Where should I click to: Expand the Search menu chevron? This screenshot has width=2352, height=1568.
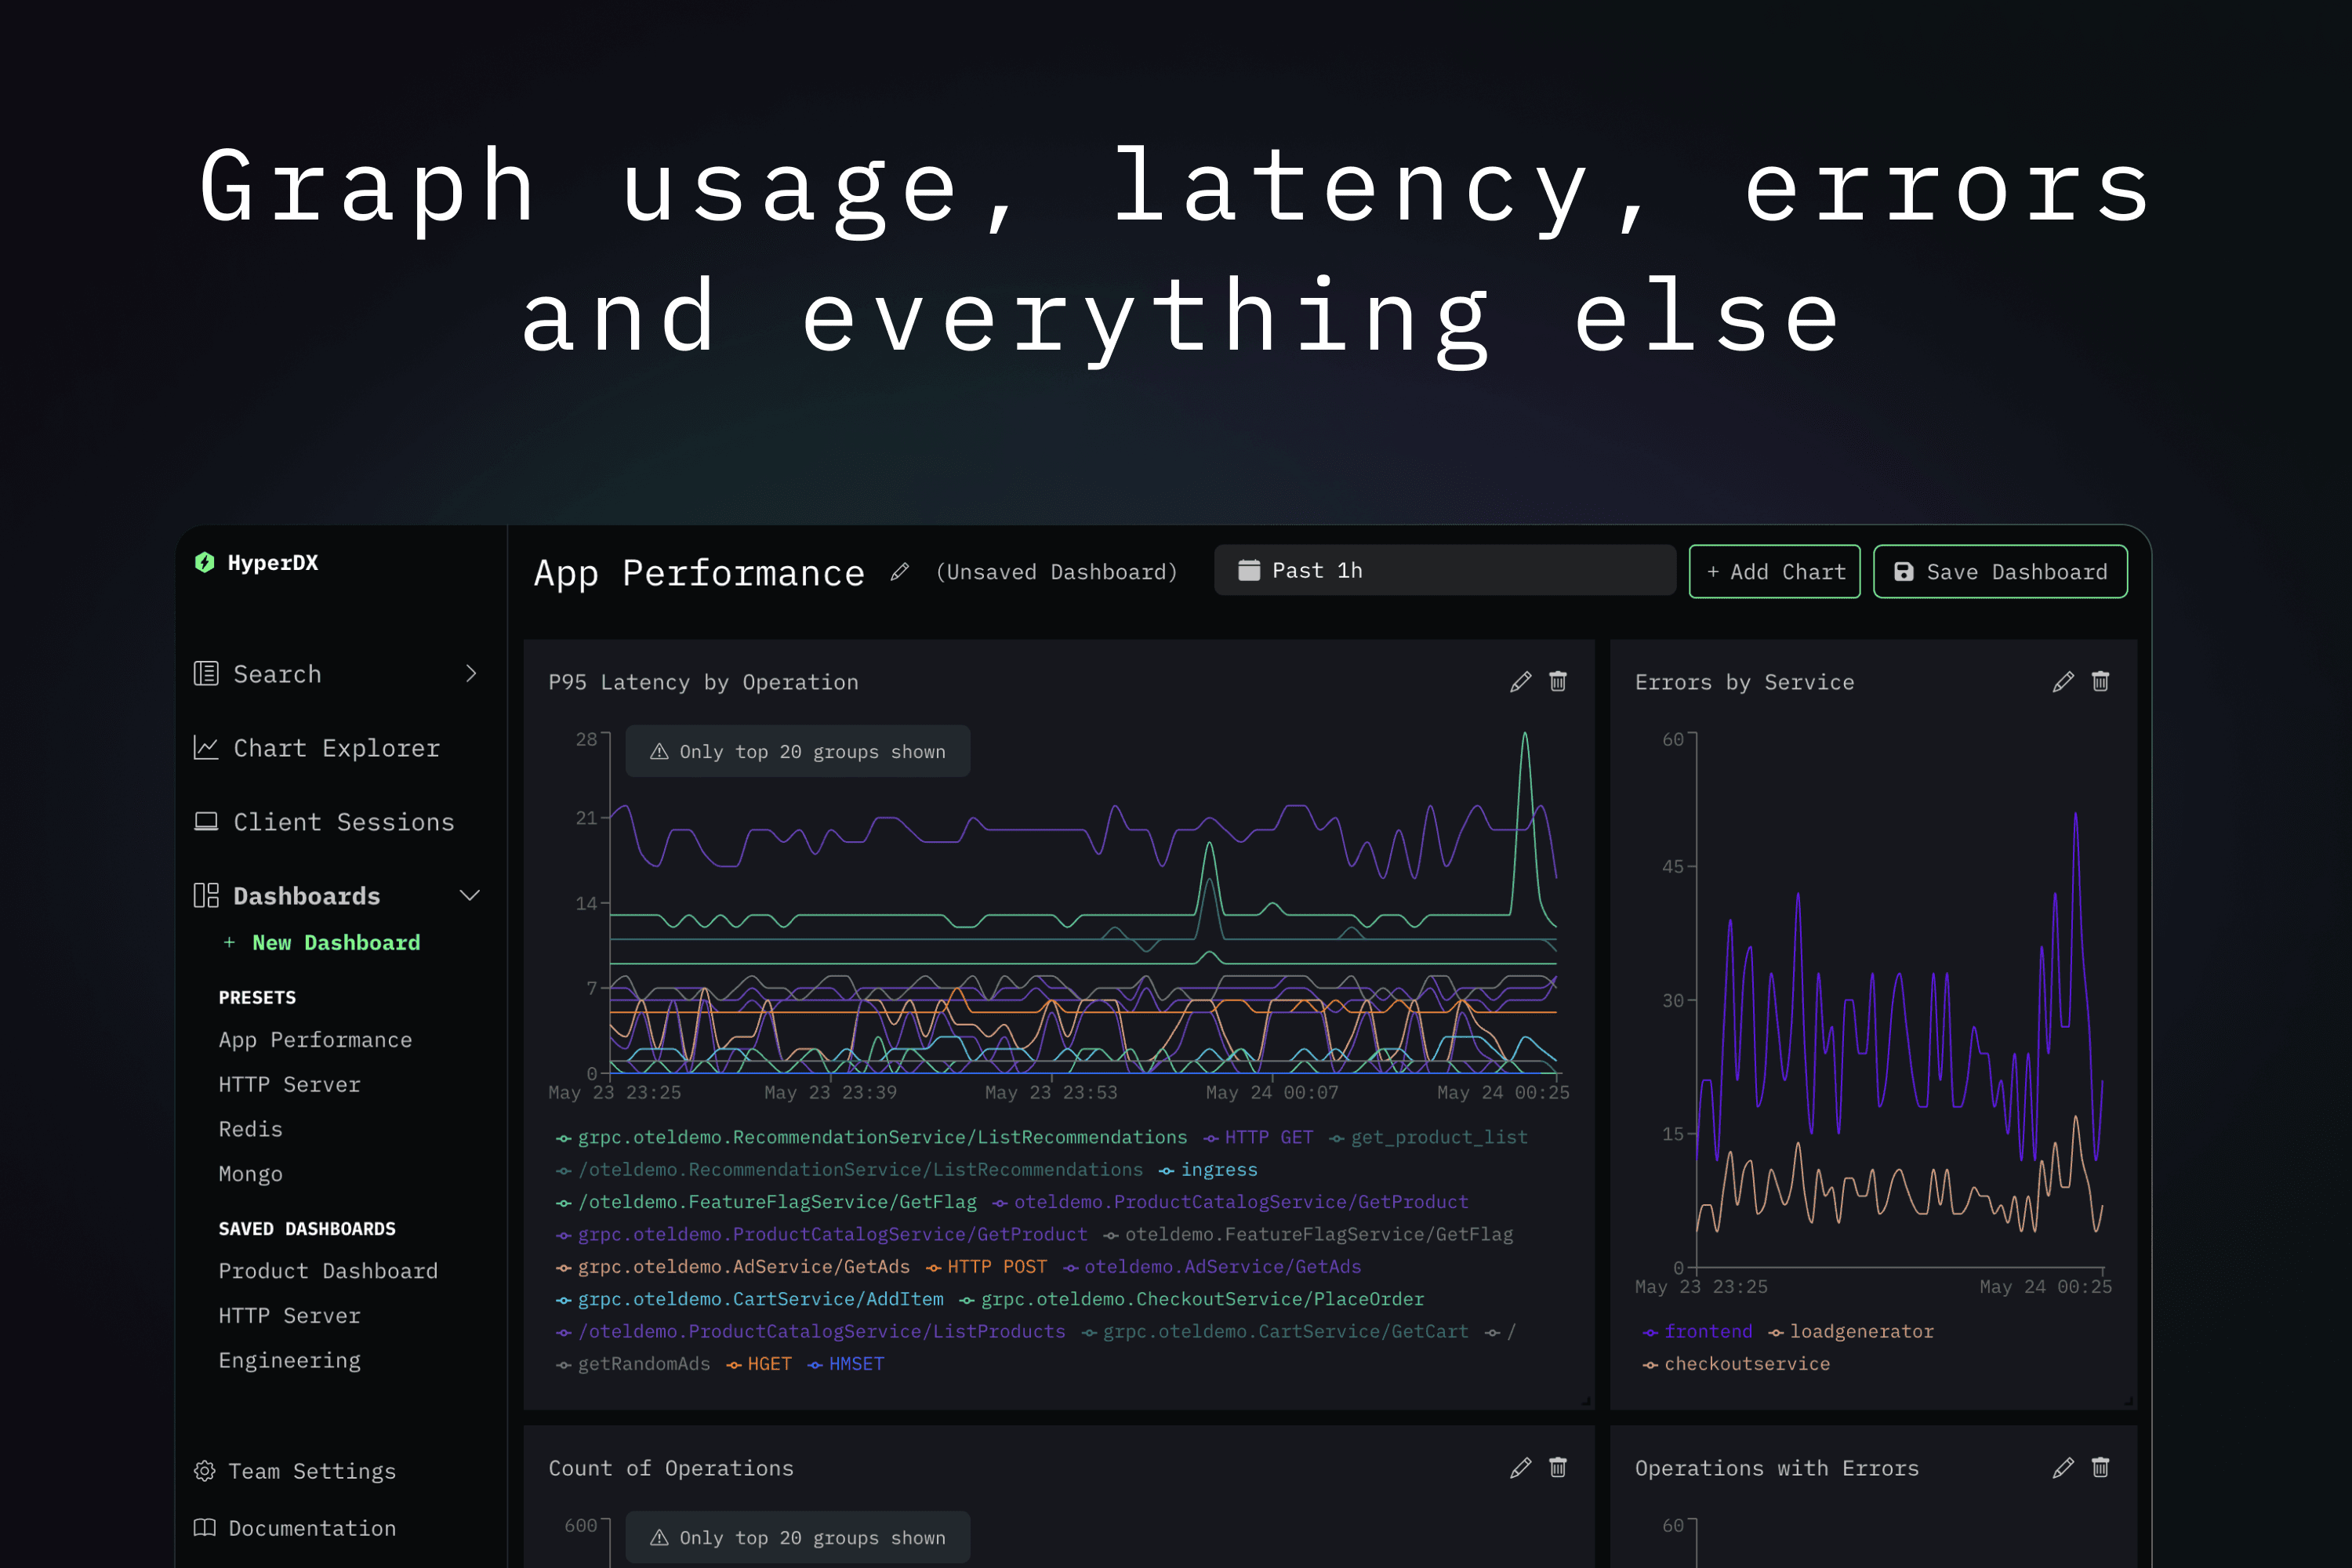[471, 674]
